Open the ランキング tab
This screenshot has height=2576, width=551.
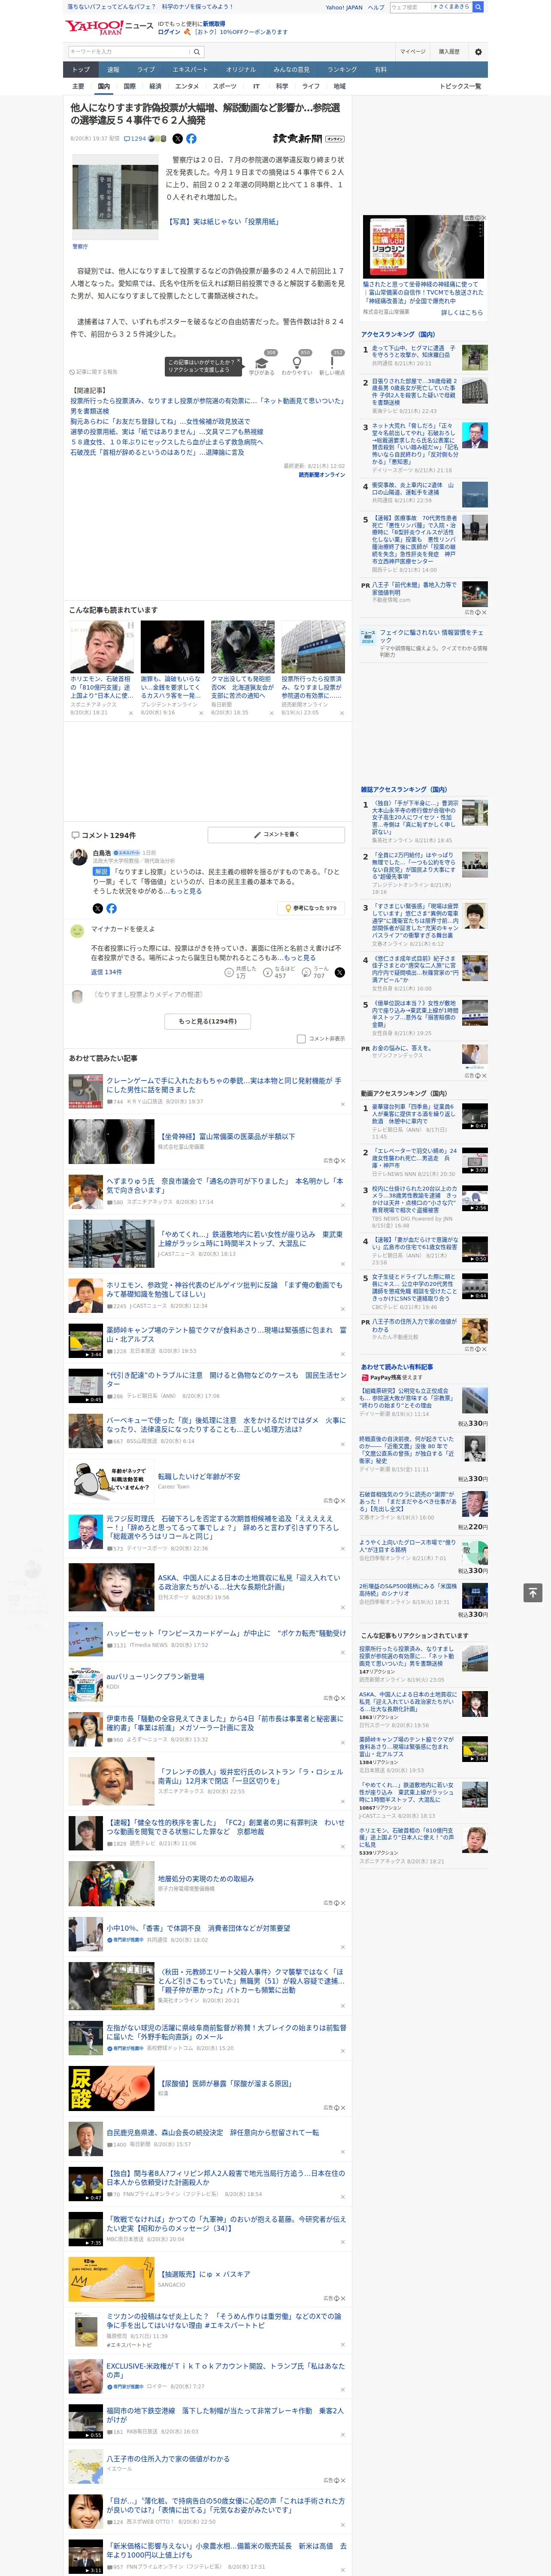click(x=342, y=70)
